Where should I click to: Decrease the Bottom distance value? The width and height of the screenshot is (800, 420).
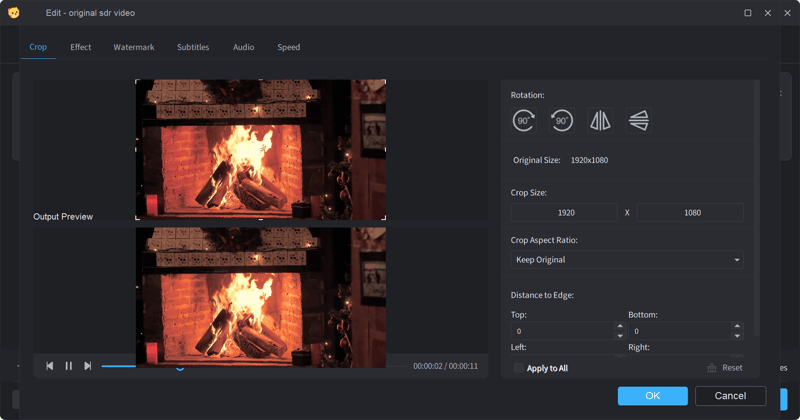[x=737, y=335]
